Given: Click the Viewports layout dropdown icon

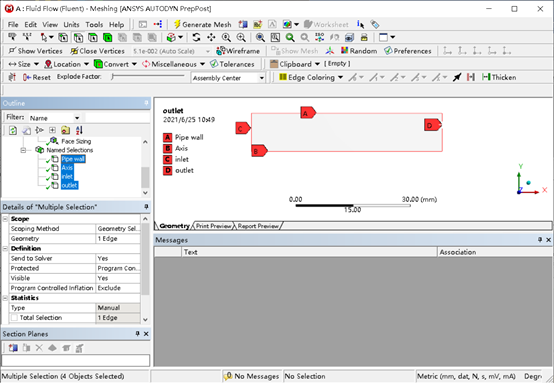Looking at the screenshot, I should [x=387, y=37].
